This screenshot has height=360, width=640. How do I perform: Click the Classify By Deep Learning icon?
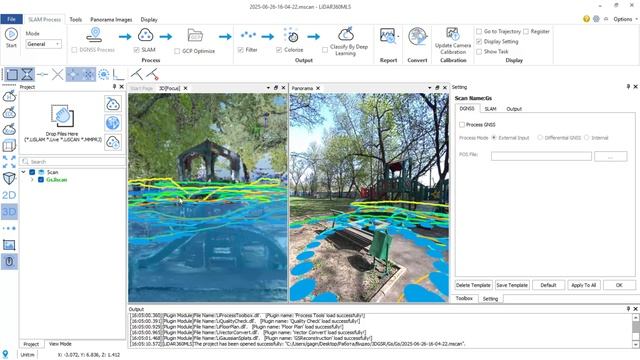[x=346, y=34]
